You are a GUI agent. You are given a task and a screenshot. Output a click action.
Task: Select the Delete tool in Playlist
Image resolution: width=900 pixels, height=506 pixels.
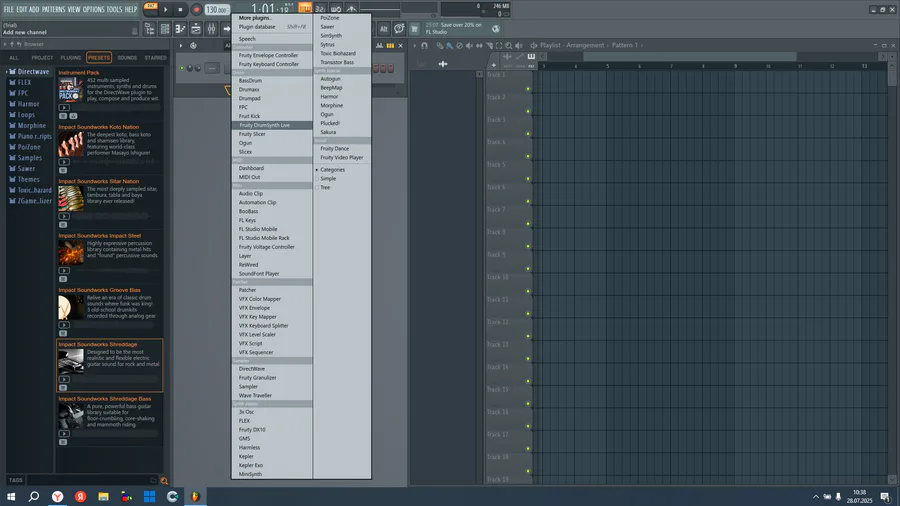coord(459,45)
